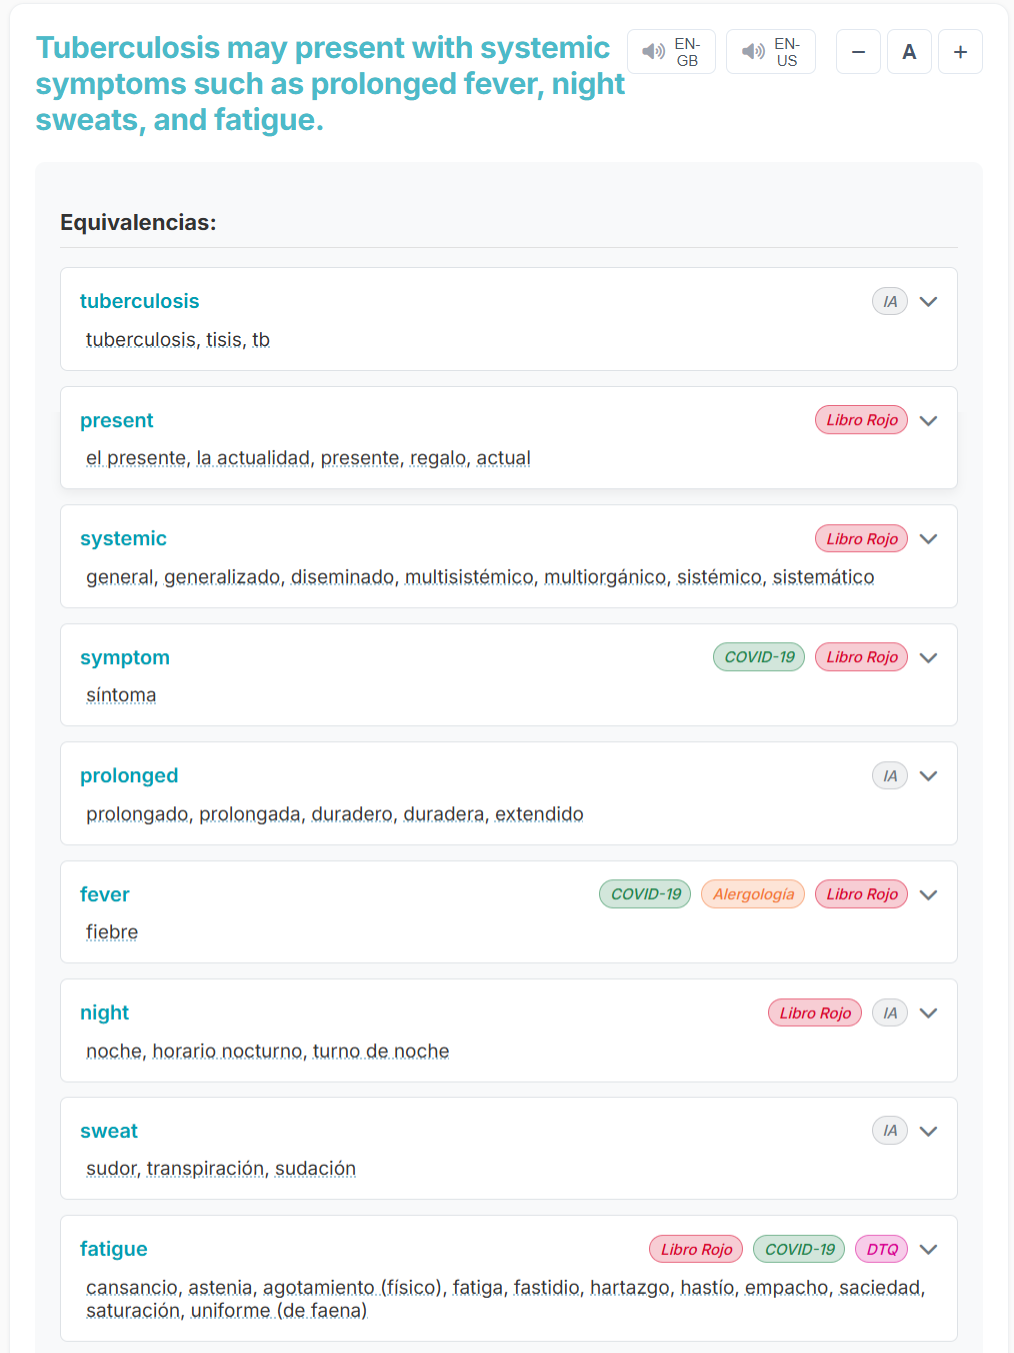Play the EN-GB audio pronunciation
The image size is (1014, 1353).
671,52
